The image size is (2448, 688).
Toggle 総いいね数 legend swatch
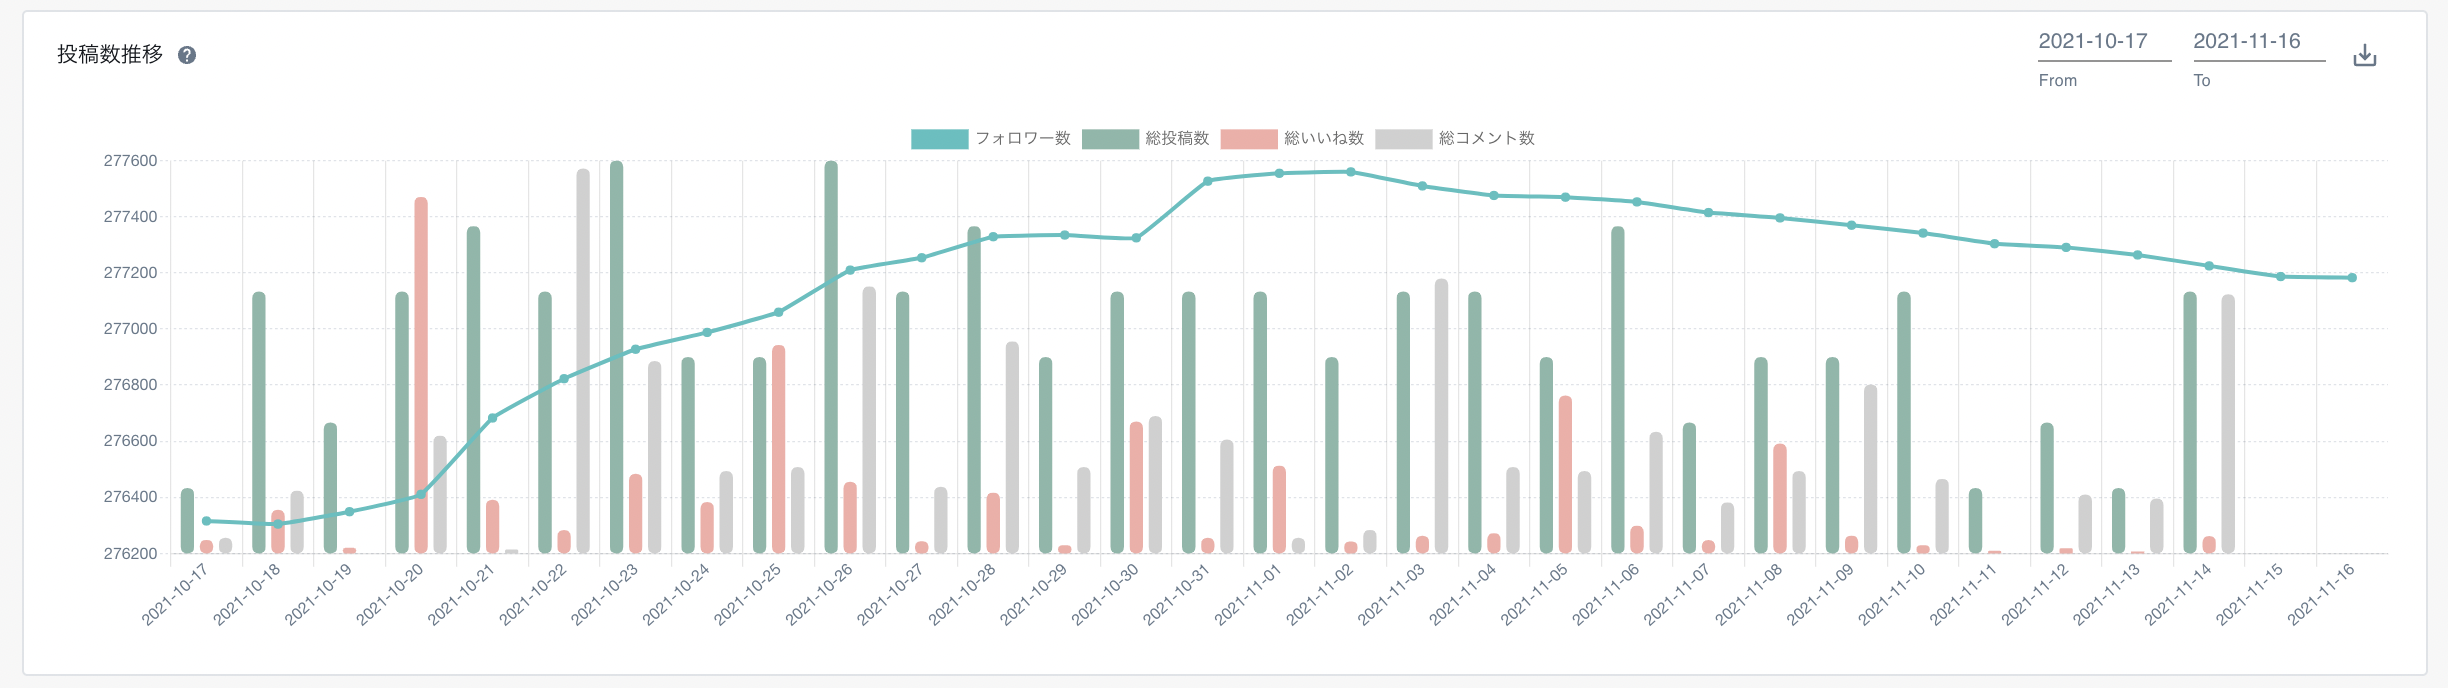(1248, 139)
